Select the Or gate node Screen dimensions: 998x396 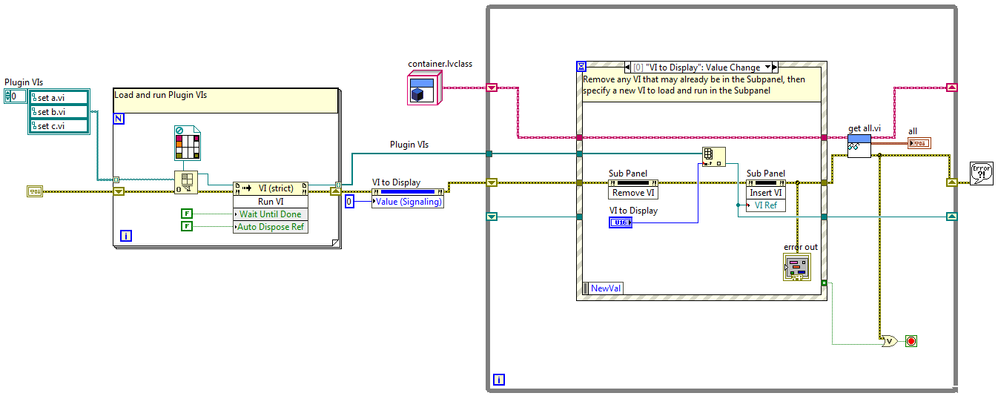pos(890,341)
